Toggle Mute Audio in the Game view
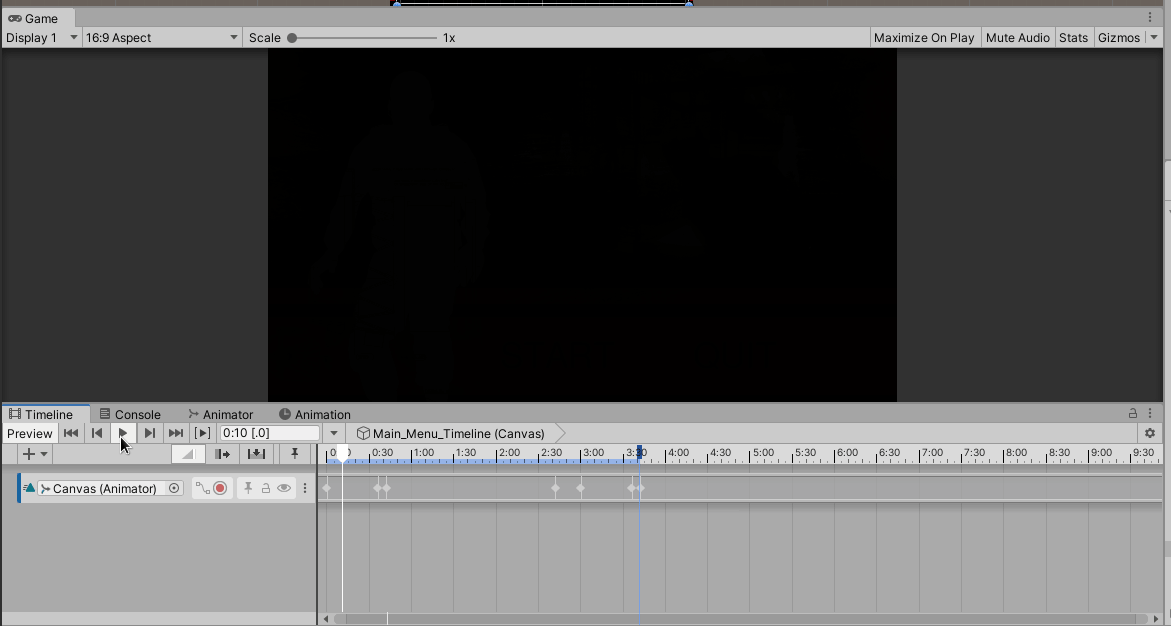Image resolution: width=1171 pixels, height=626 pixels. [1017, 37]
